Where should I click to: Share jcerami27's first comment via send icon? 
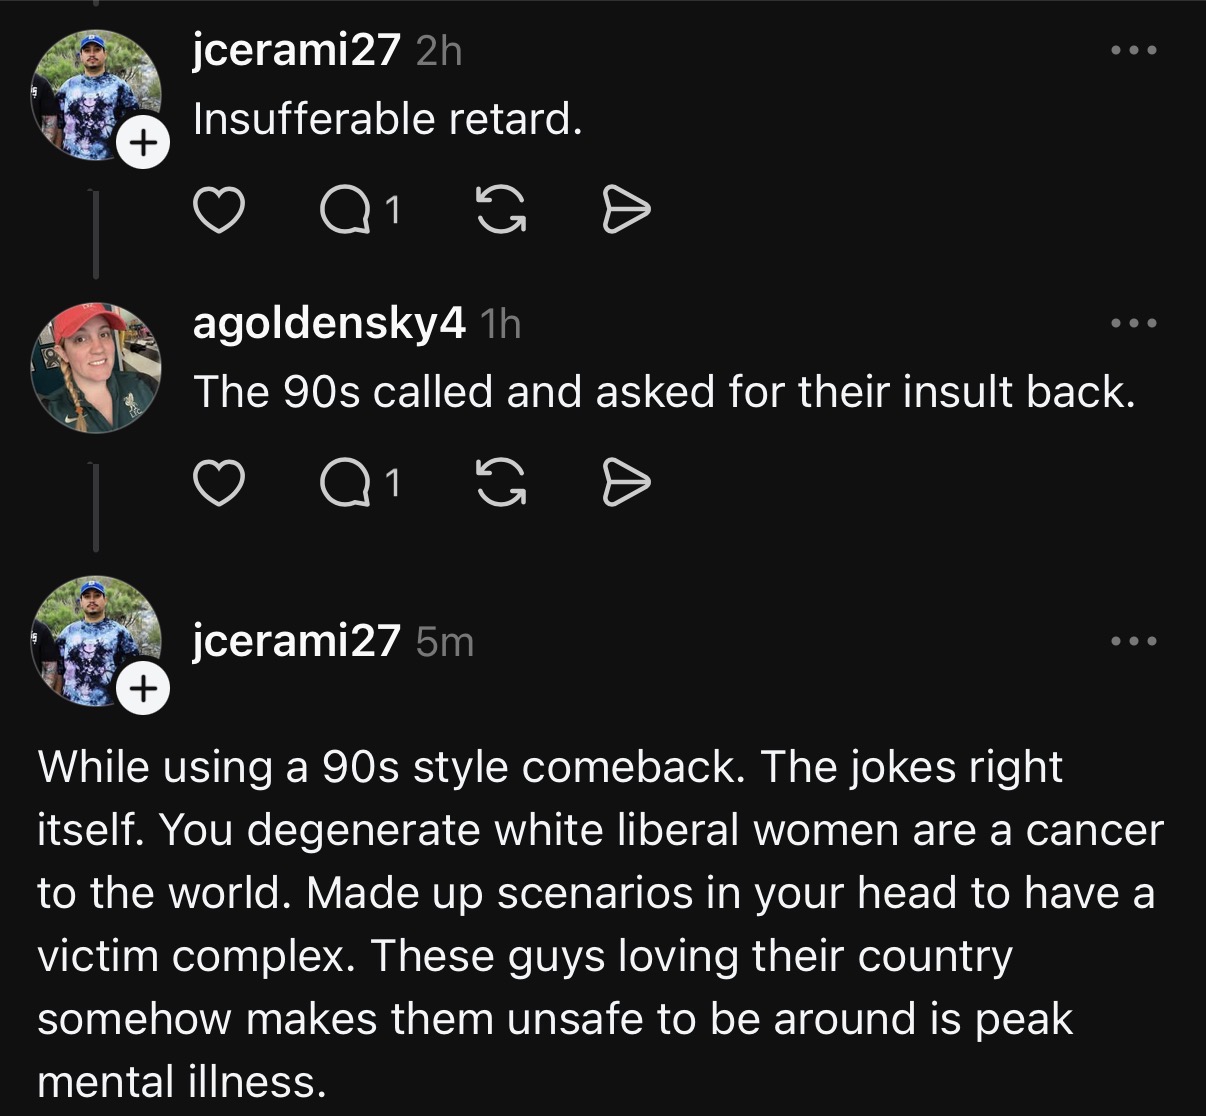click(x=626, y=211)
